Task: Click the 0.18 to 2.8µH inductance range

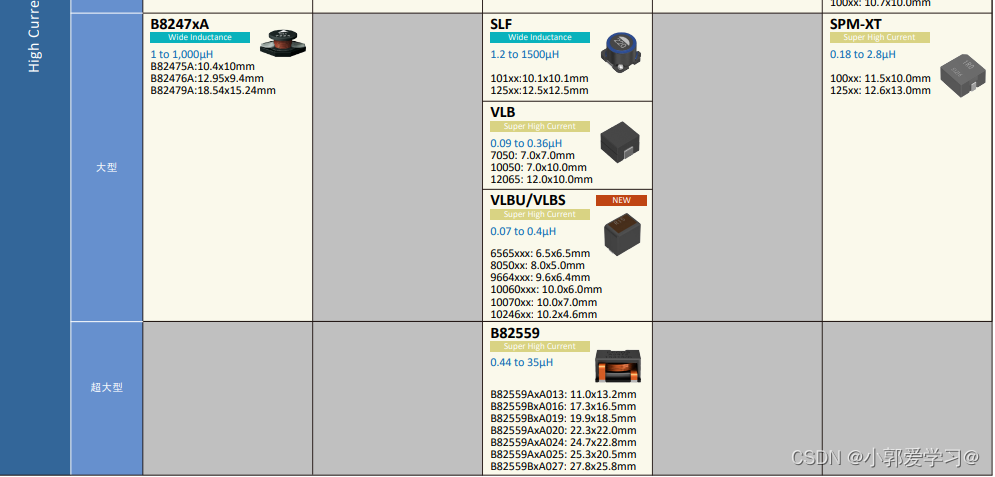Action: pos(863,55)
